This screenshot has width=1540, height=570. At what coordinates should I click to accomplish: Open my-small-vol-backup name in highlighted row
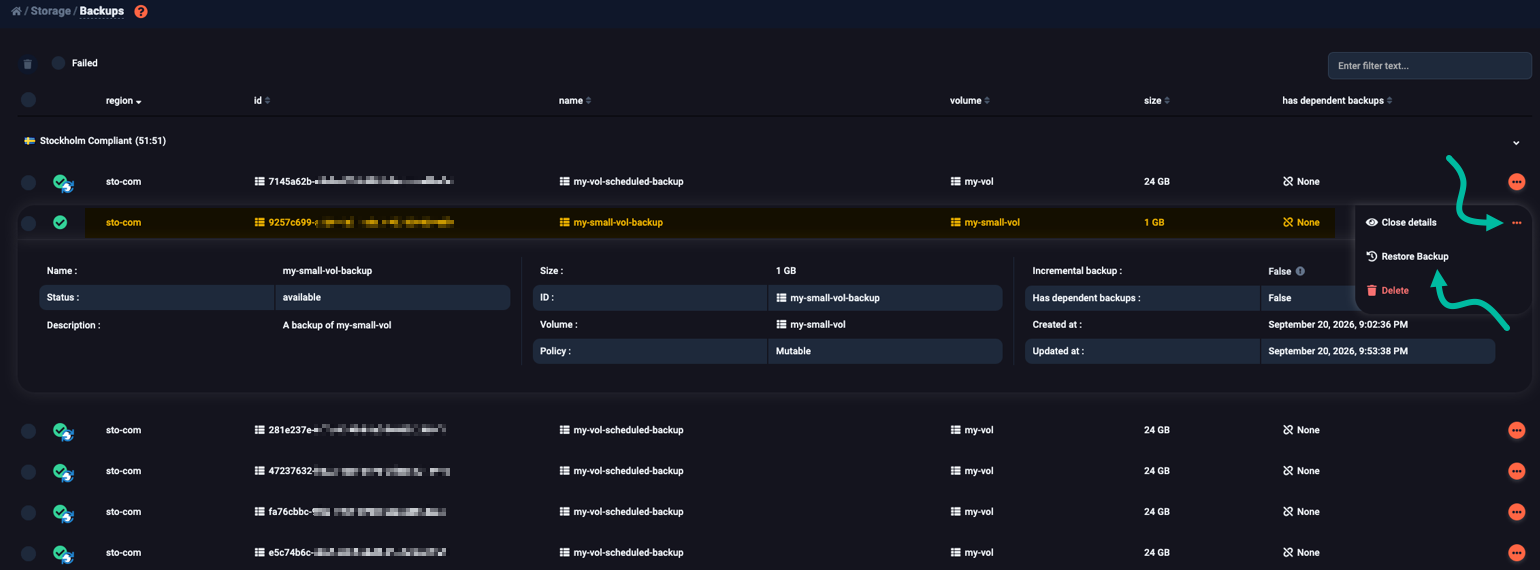coord(611,223)
